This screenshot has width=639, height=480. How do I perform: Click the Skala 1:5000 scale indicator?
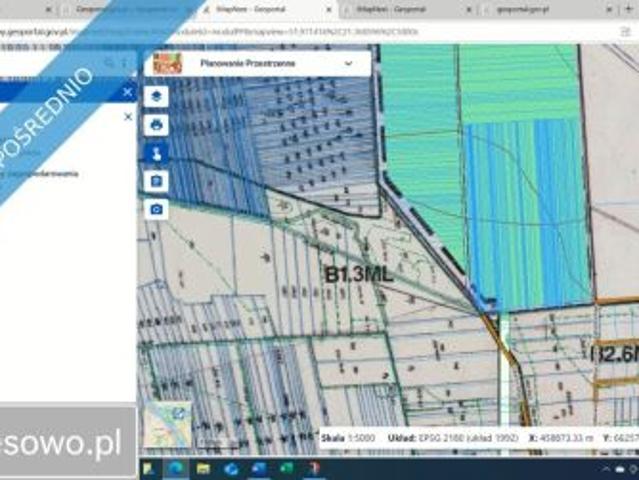tap(356, 438)
